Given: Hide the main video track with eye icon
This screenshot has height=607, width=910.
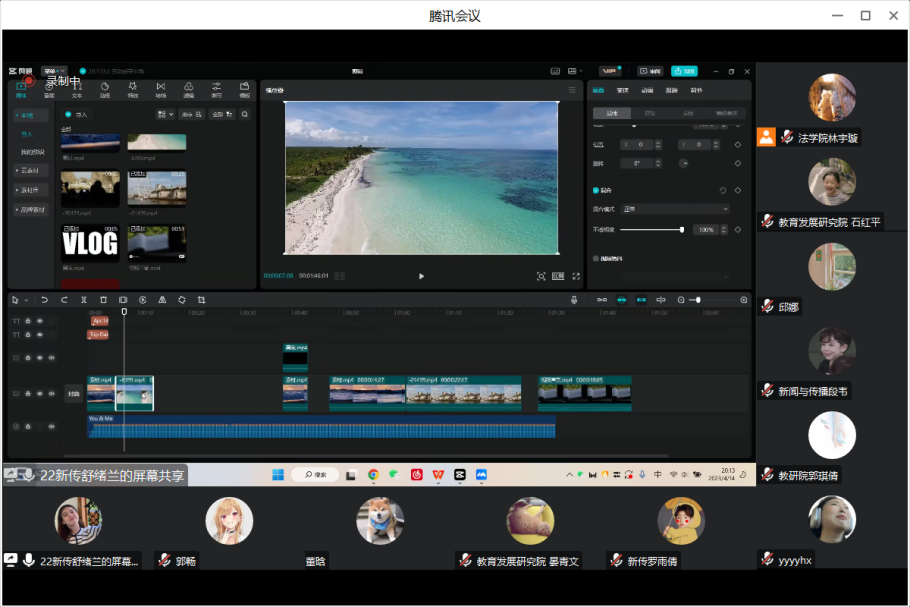Looking at the screenshot, I should coord(39,393).
